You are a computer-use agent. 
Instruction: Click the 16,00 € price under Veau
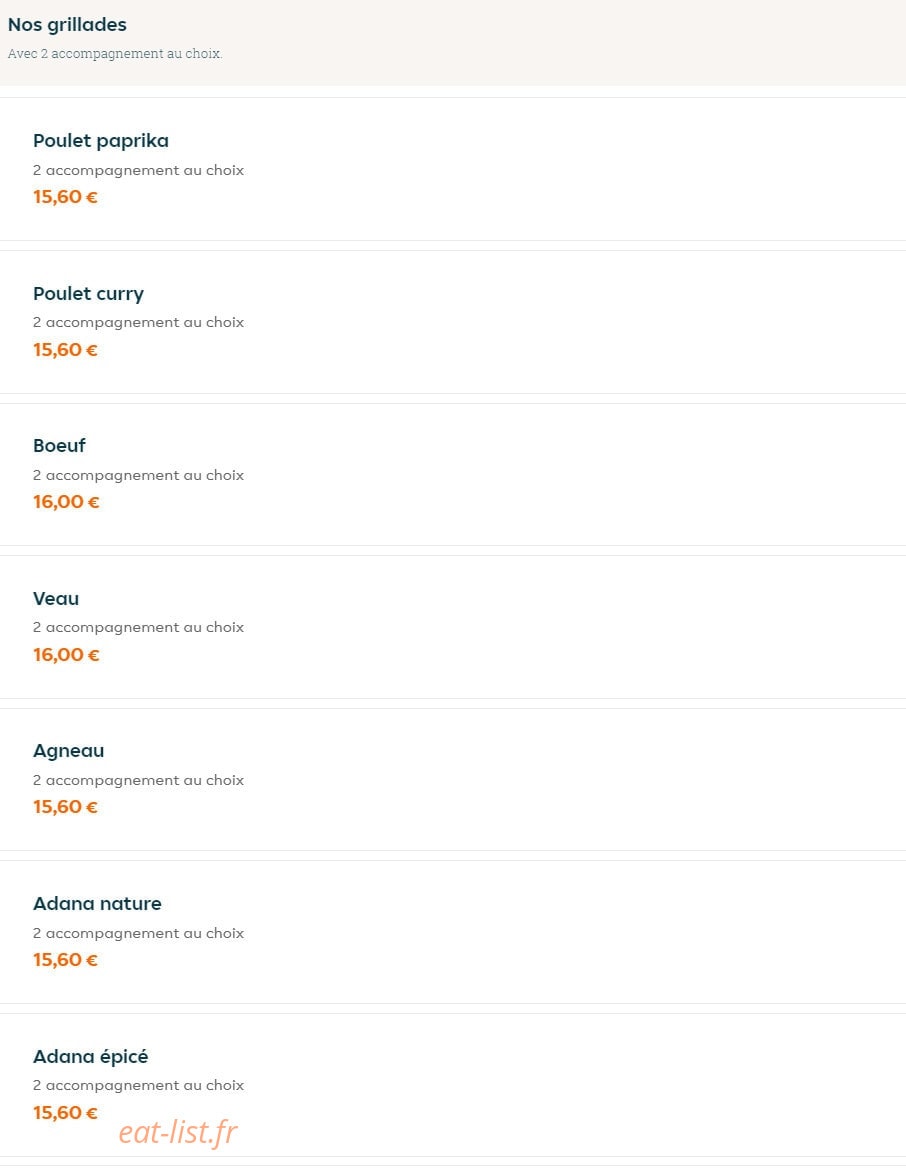66,655
